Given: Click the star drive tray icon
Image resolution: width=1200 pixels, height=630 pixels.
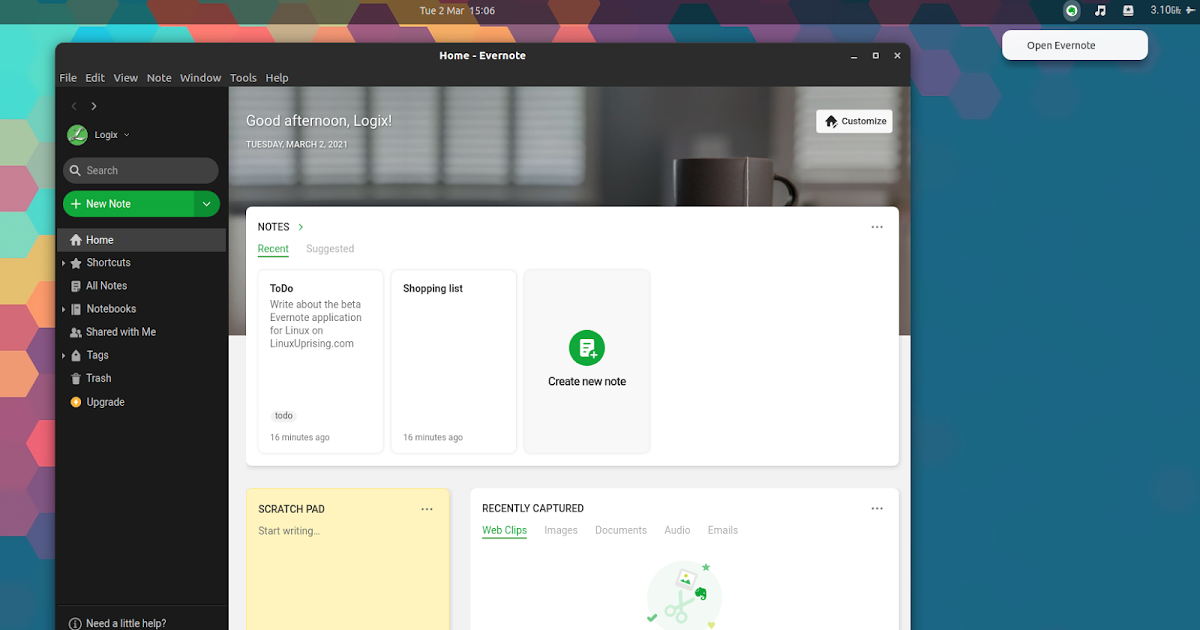Looking at the screenshot, I should pos(1128,11).
